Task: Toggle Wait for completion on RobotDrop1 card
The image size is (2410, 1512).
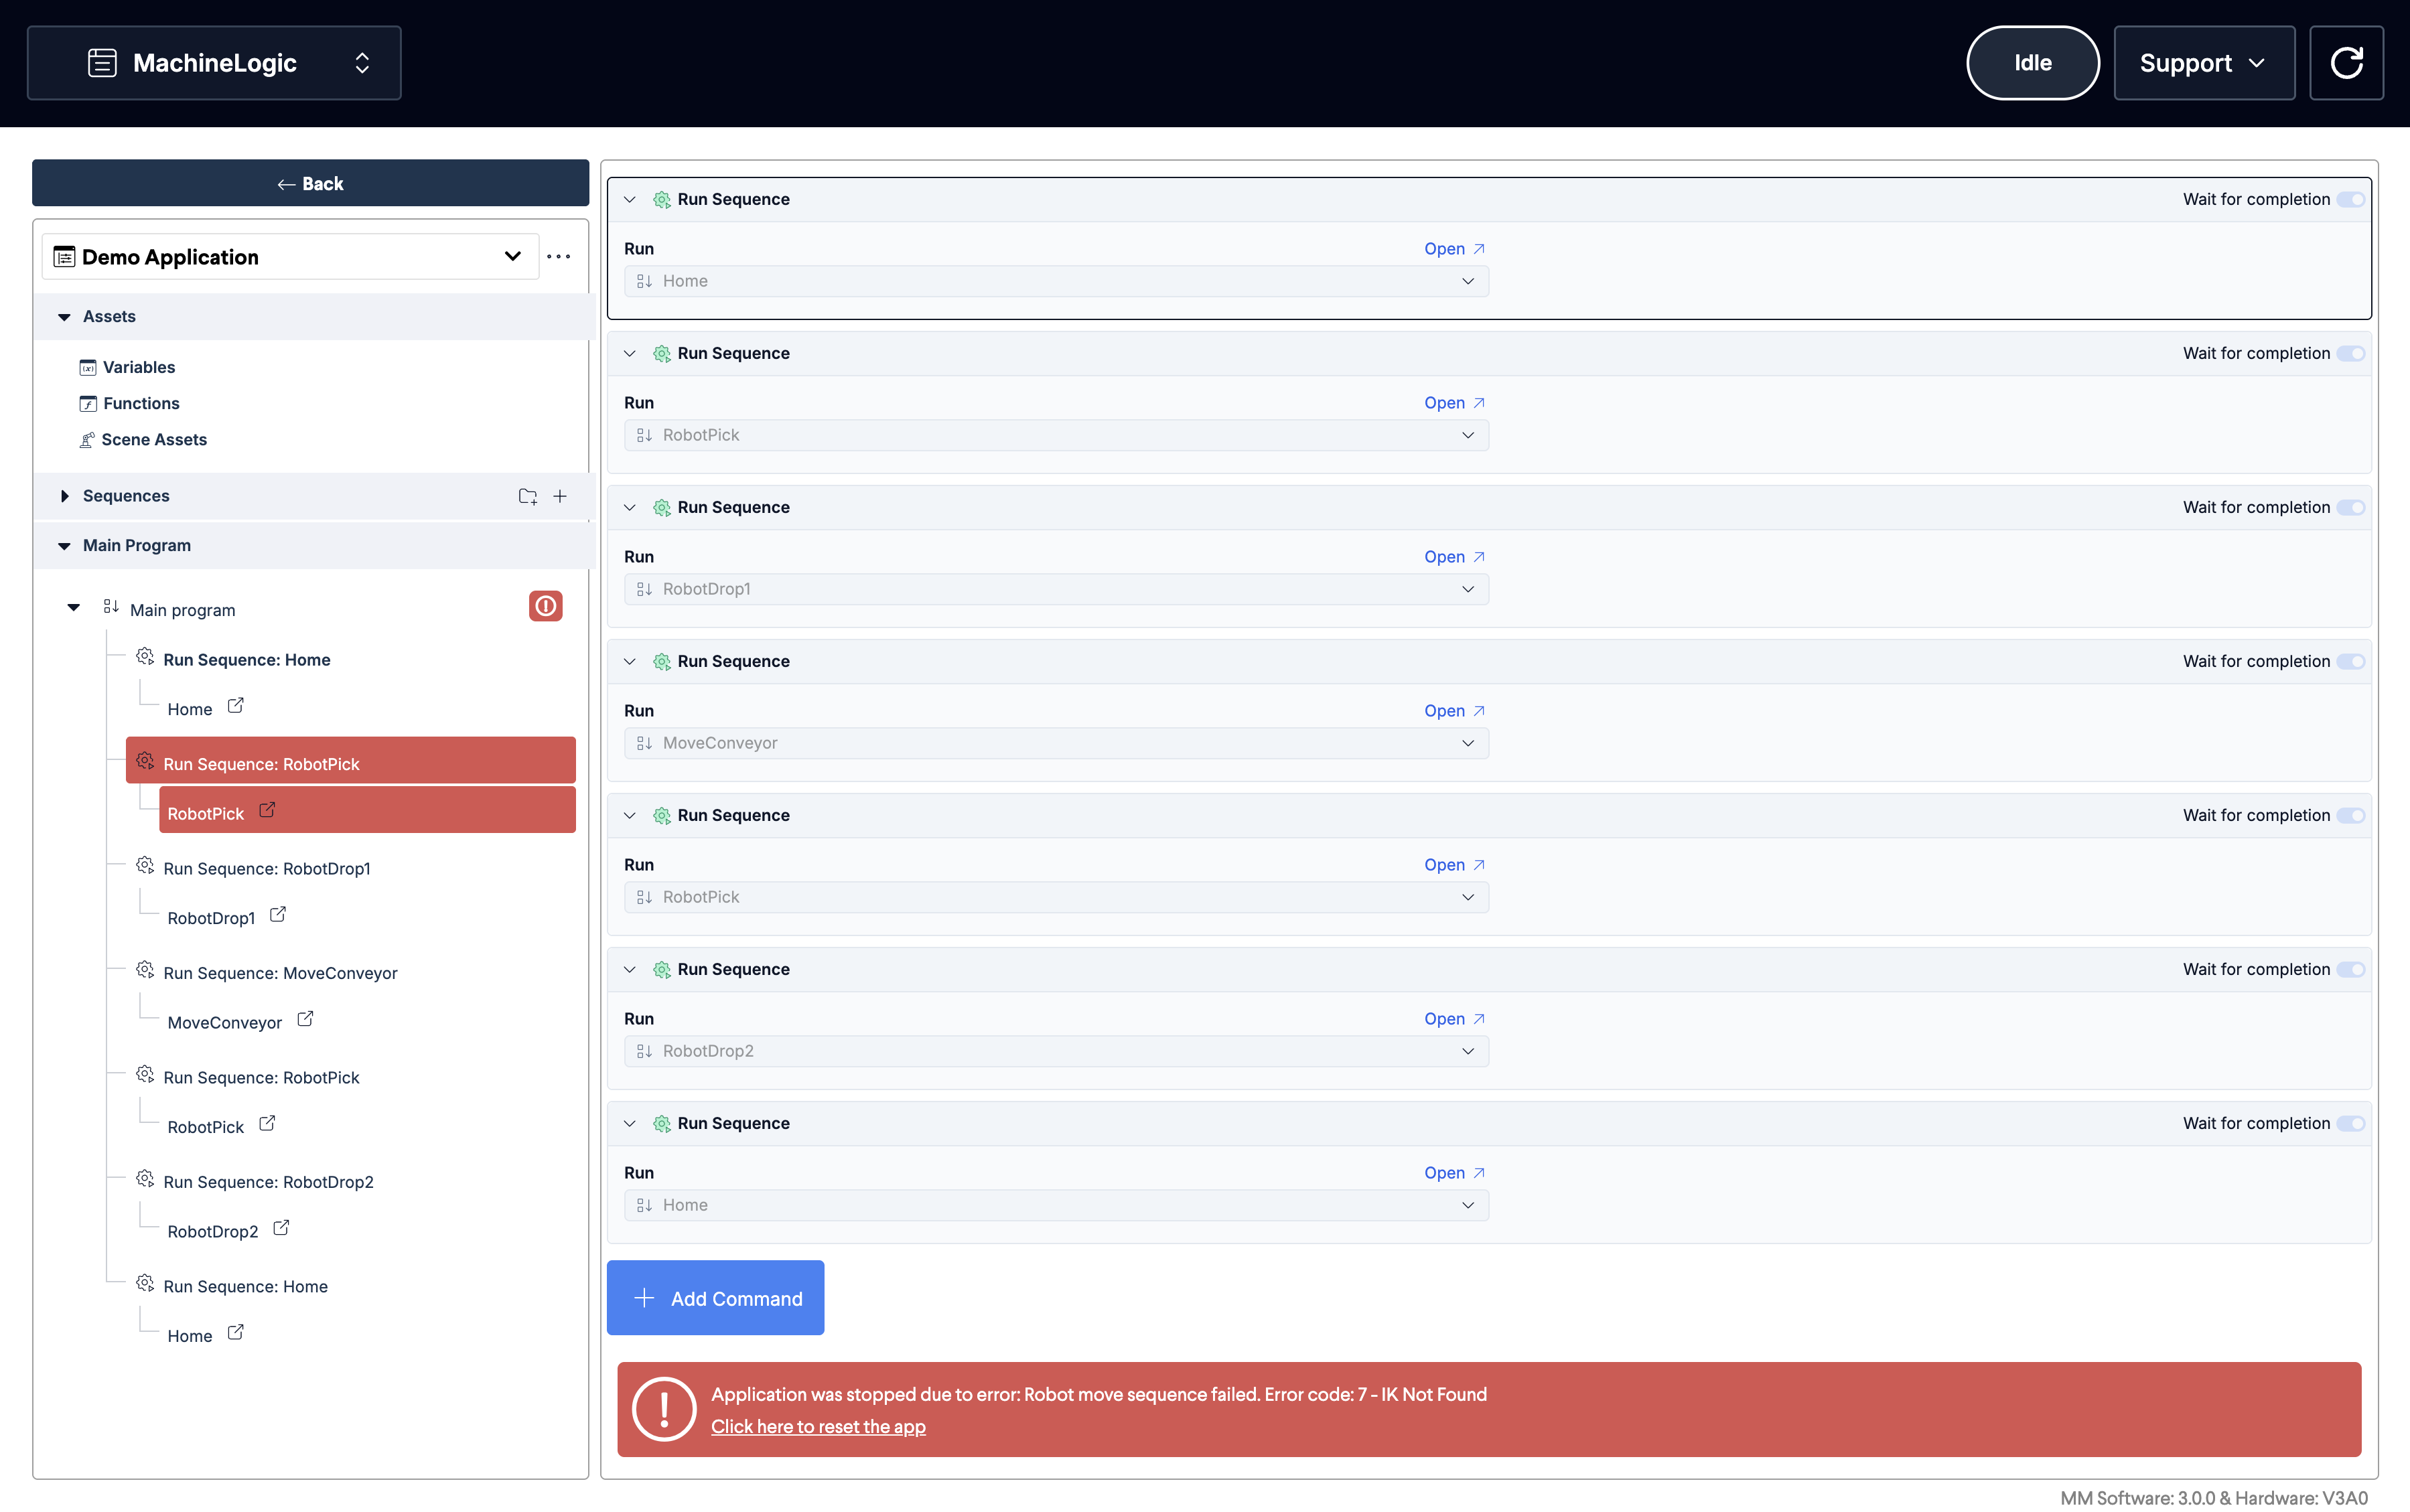Action: 2351,508
